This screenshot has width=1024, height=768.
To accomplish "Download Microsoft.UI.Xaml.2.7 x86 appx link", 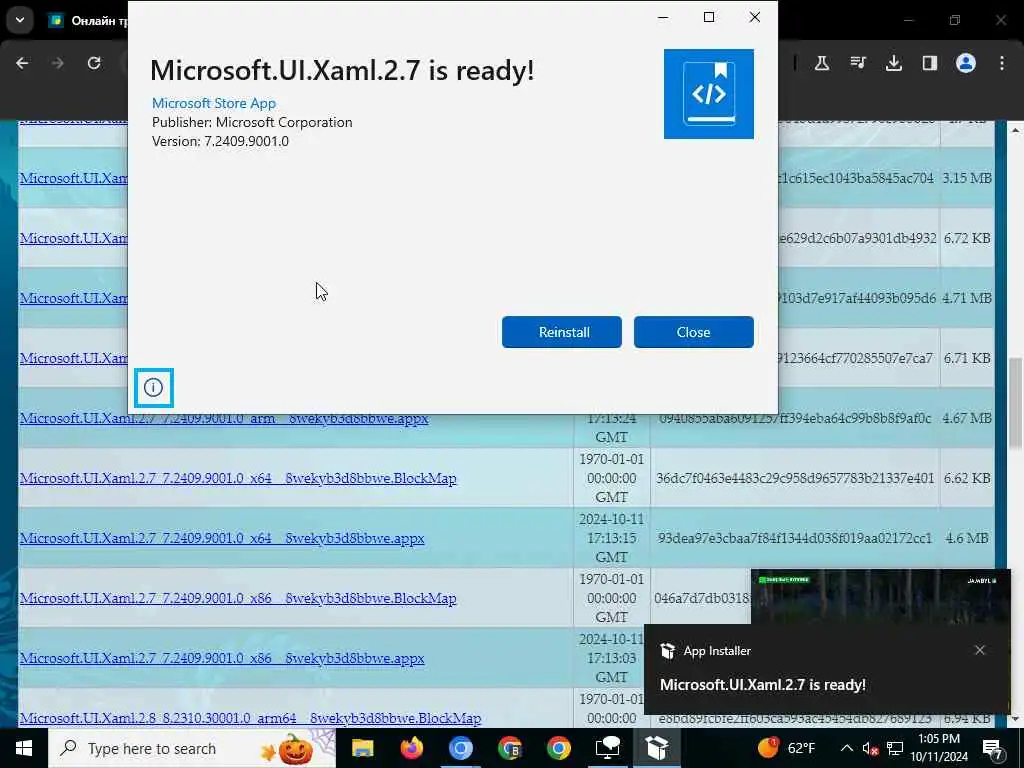I will pyautogui.click(x=222, y=658).
